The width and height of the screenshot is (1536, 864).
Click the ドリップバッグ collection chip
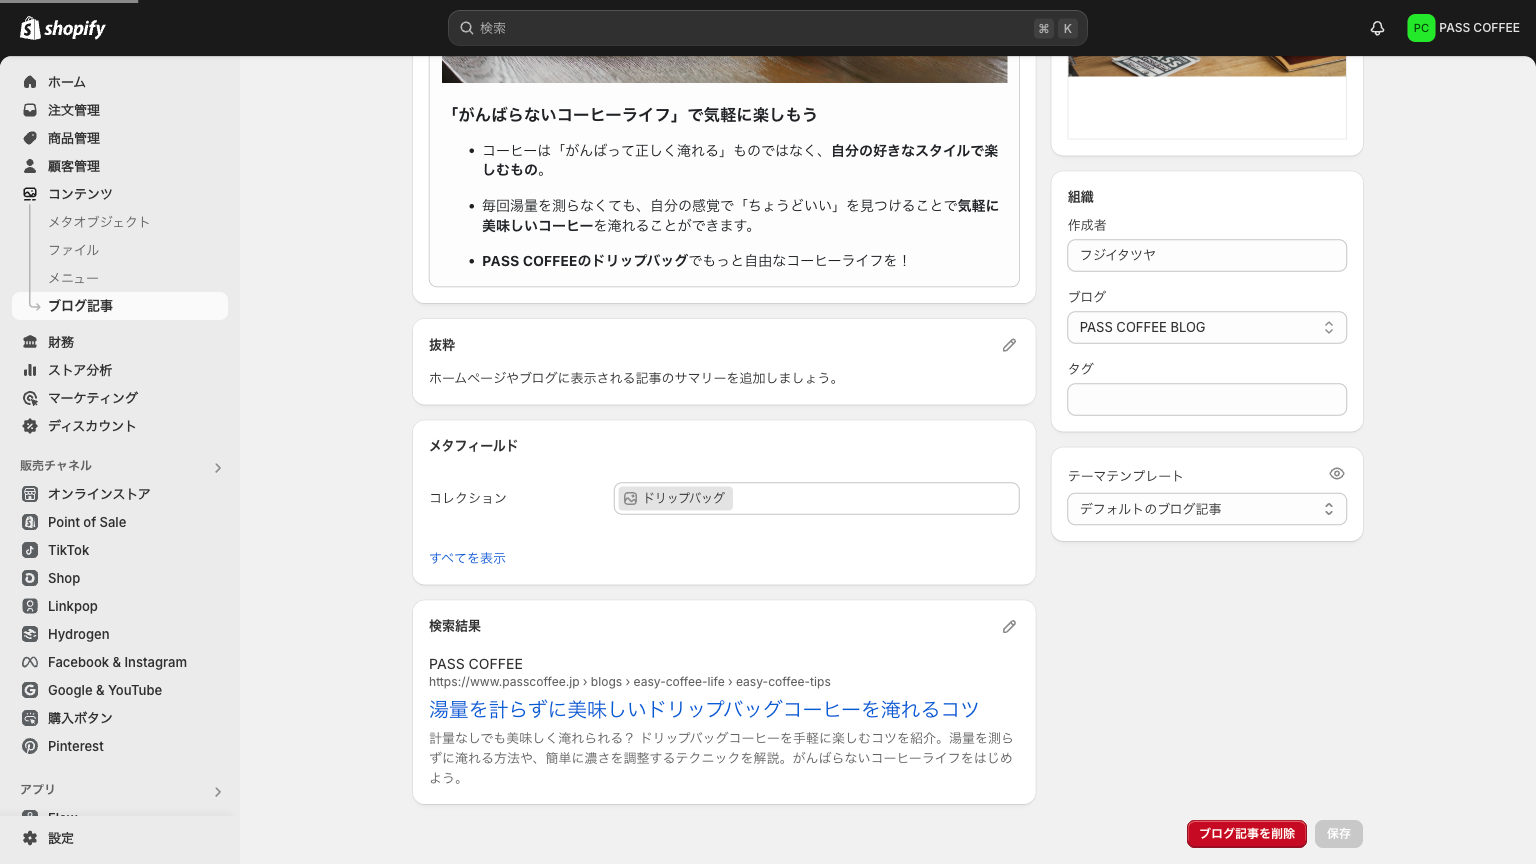pyautogui.click(x=675, y=498)
